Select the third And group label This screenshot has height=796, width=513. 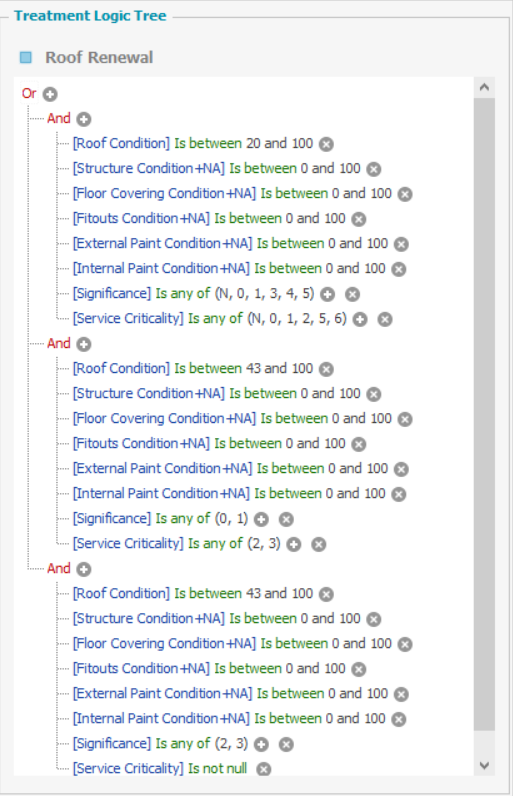pyautogui.click(x=59, y=568)
